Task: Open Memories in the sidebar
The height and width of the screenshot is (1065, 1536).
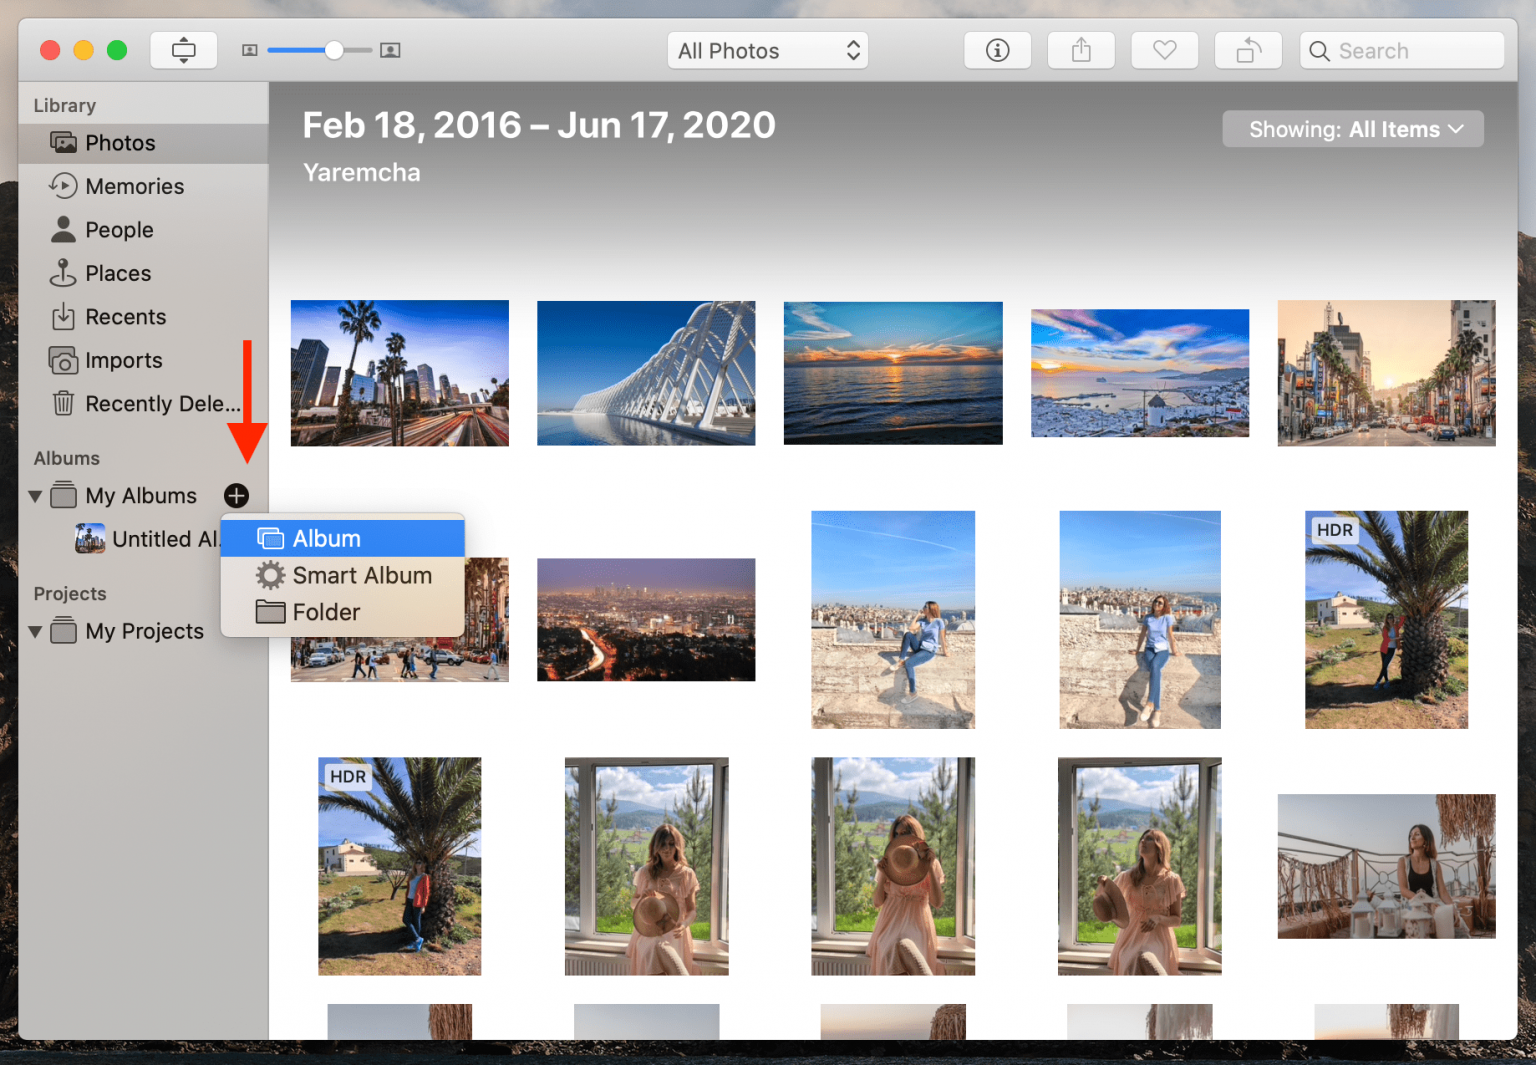Action: [x=134, y=186]
